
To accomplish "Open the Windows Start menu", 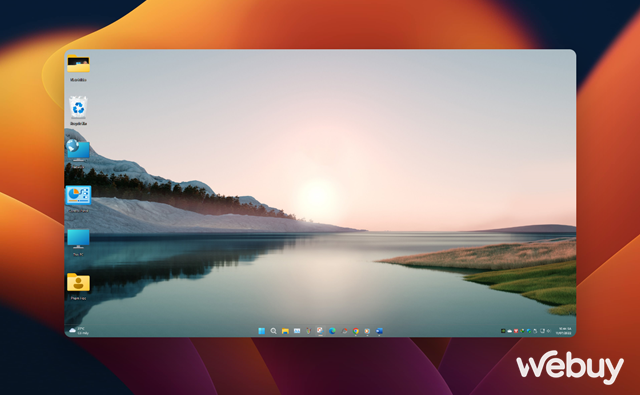I will tap(262, 331).
